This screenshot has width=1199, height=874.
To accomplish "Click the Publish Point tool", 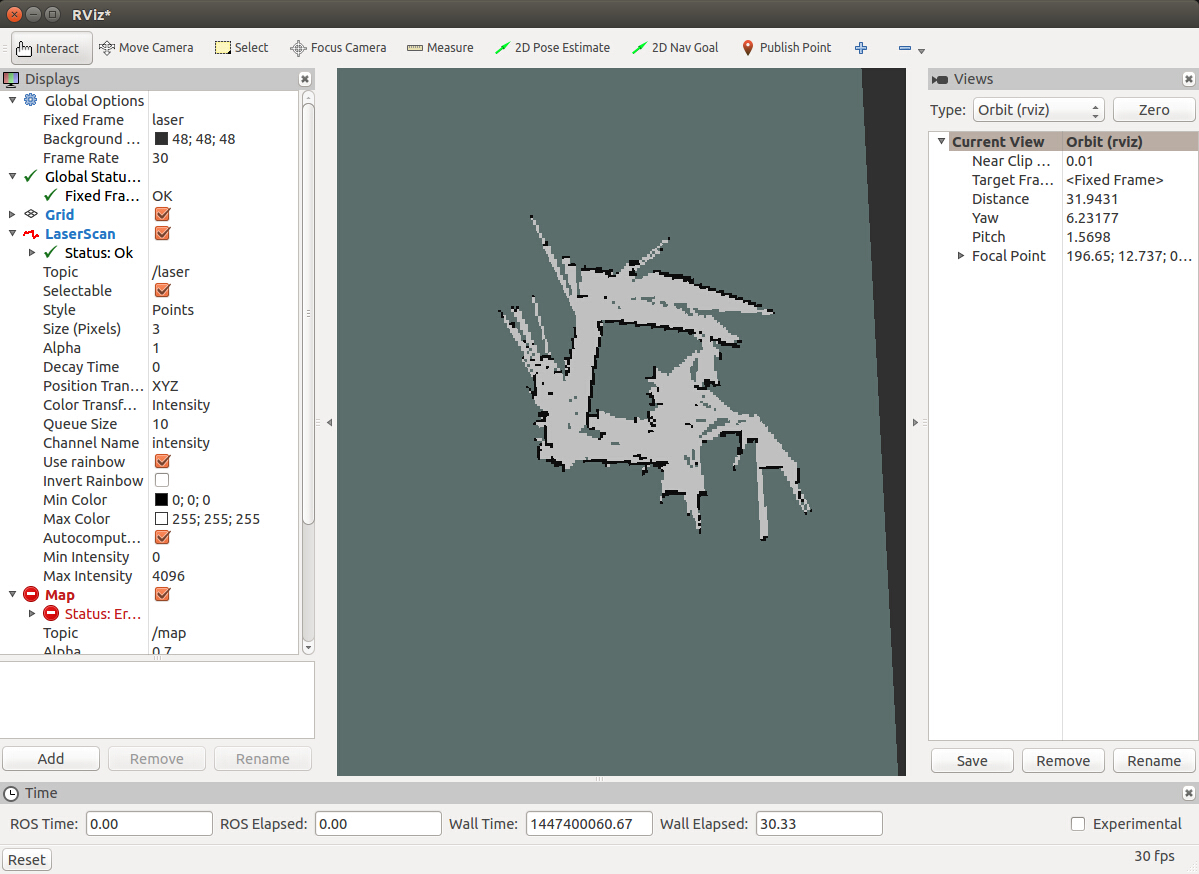I will click(x=786, y=48).
